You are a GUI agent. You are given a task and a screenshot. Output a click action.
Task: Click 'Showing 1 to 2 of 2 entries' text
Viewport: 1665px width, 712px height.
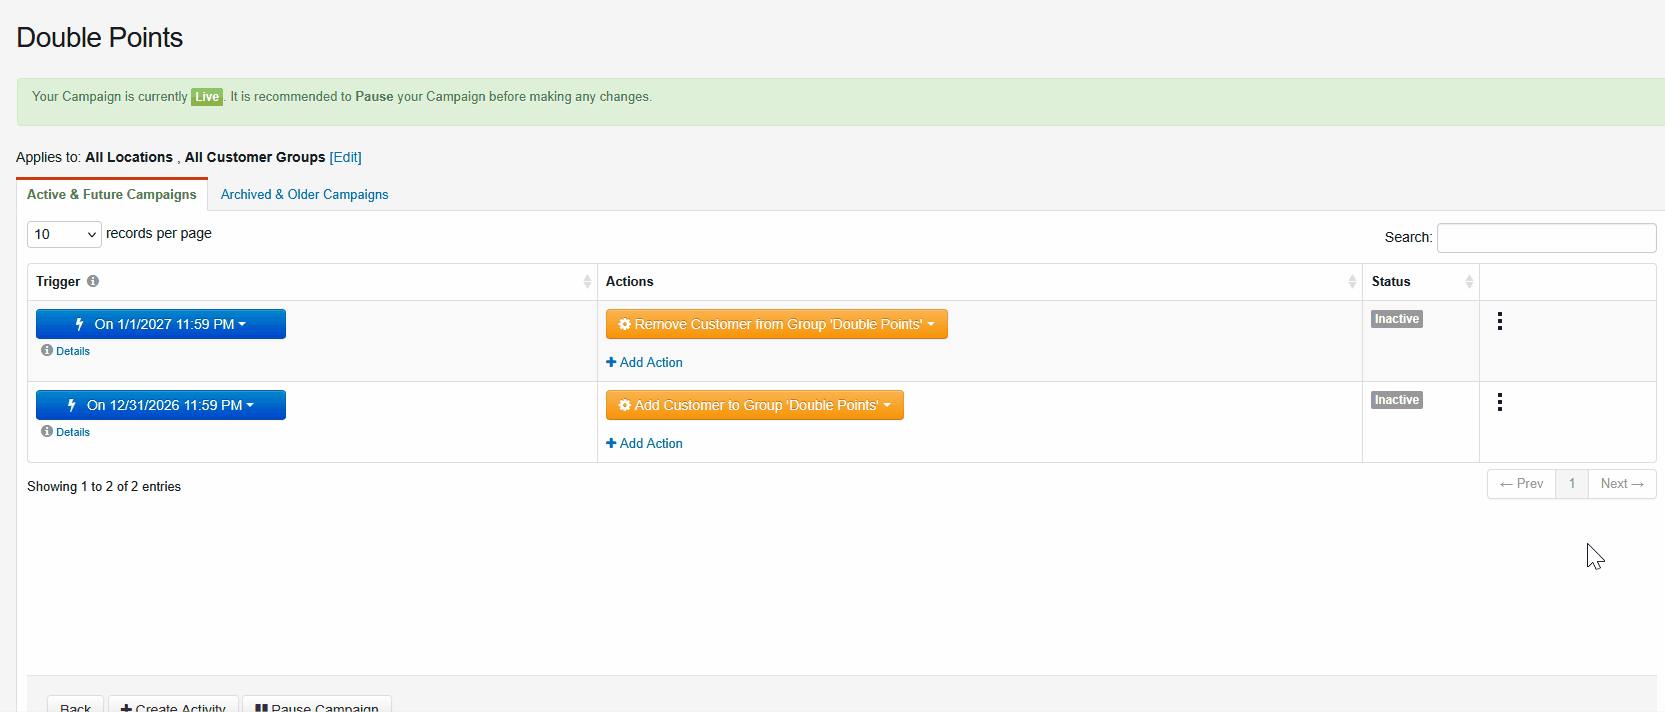pos(104,487)
